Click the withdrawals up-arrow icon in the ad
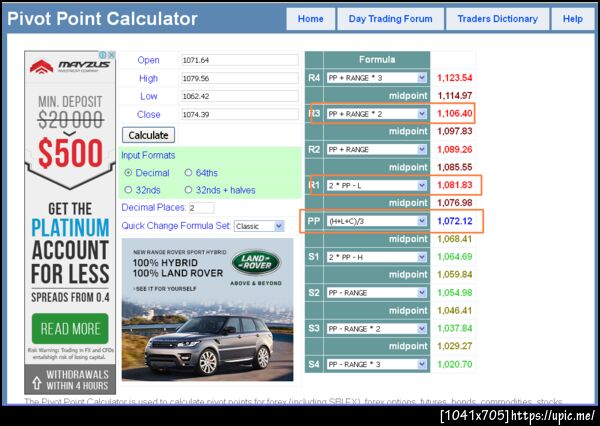 click(37, 382)
